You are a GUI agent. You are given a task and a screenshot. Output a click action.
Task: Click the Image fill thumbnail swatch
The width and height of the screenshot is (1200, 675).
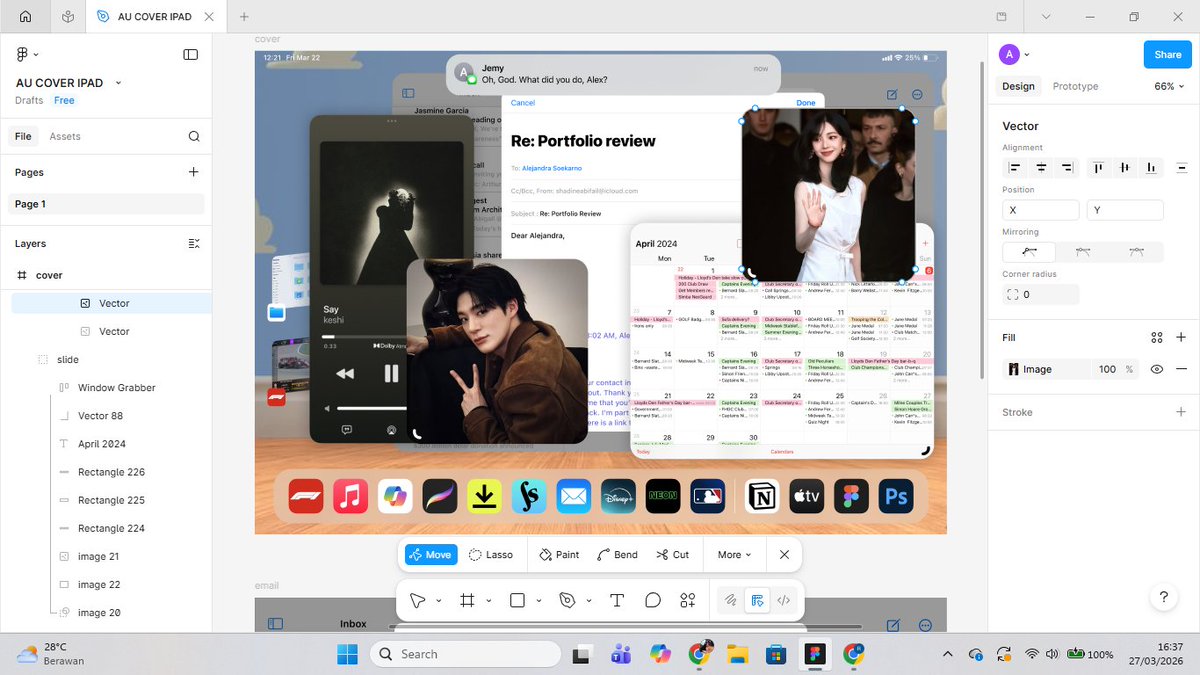click(1014, 369)
